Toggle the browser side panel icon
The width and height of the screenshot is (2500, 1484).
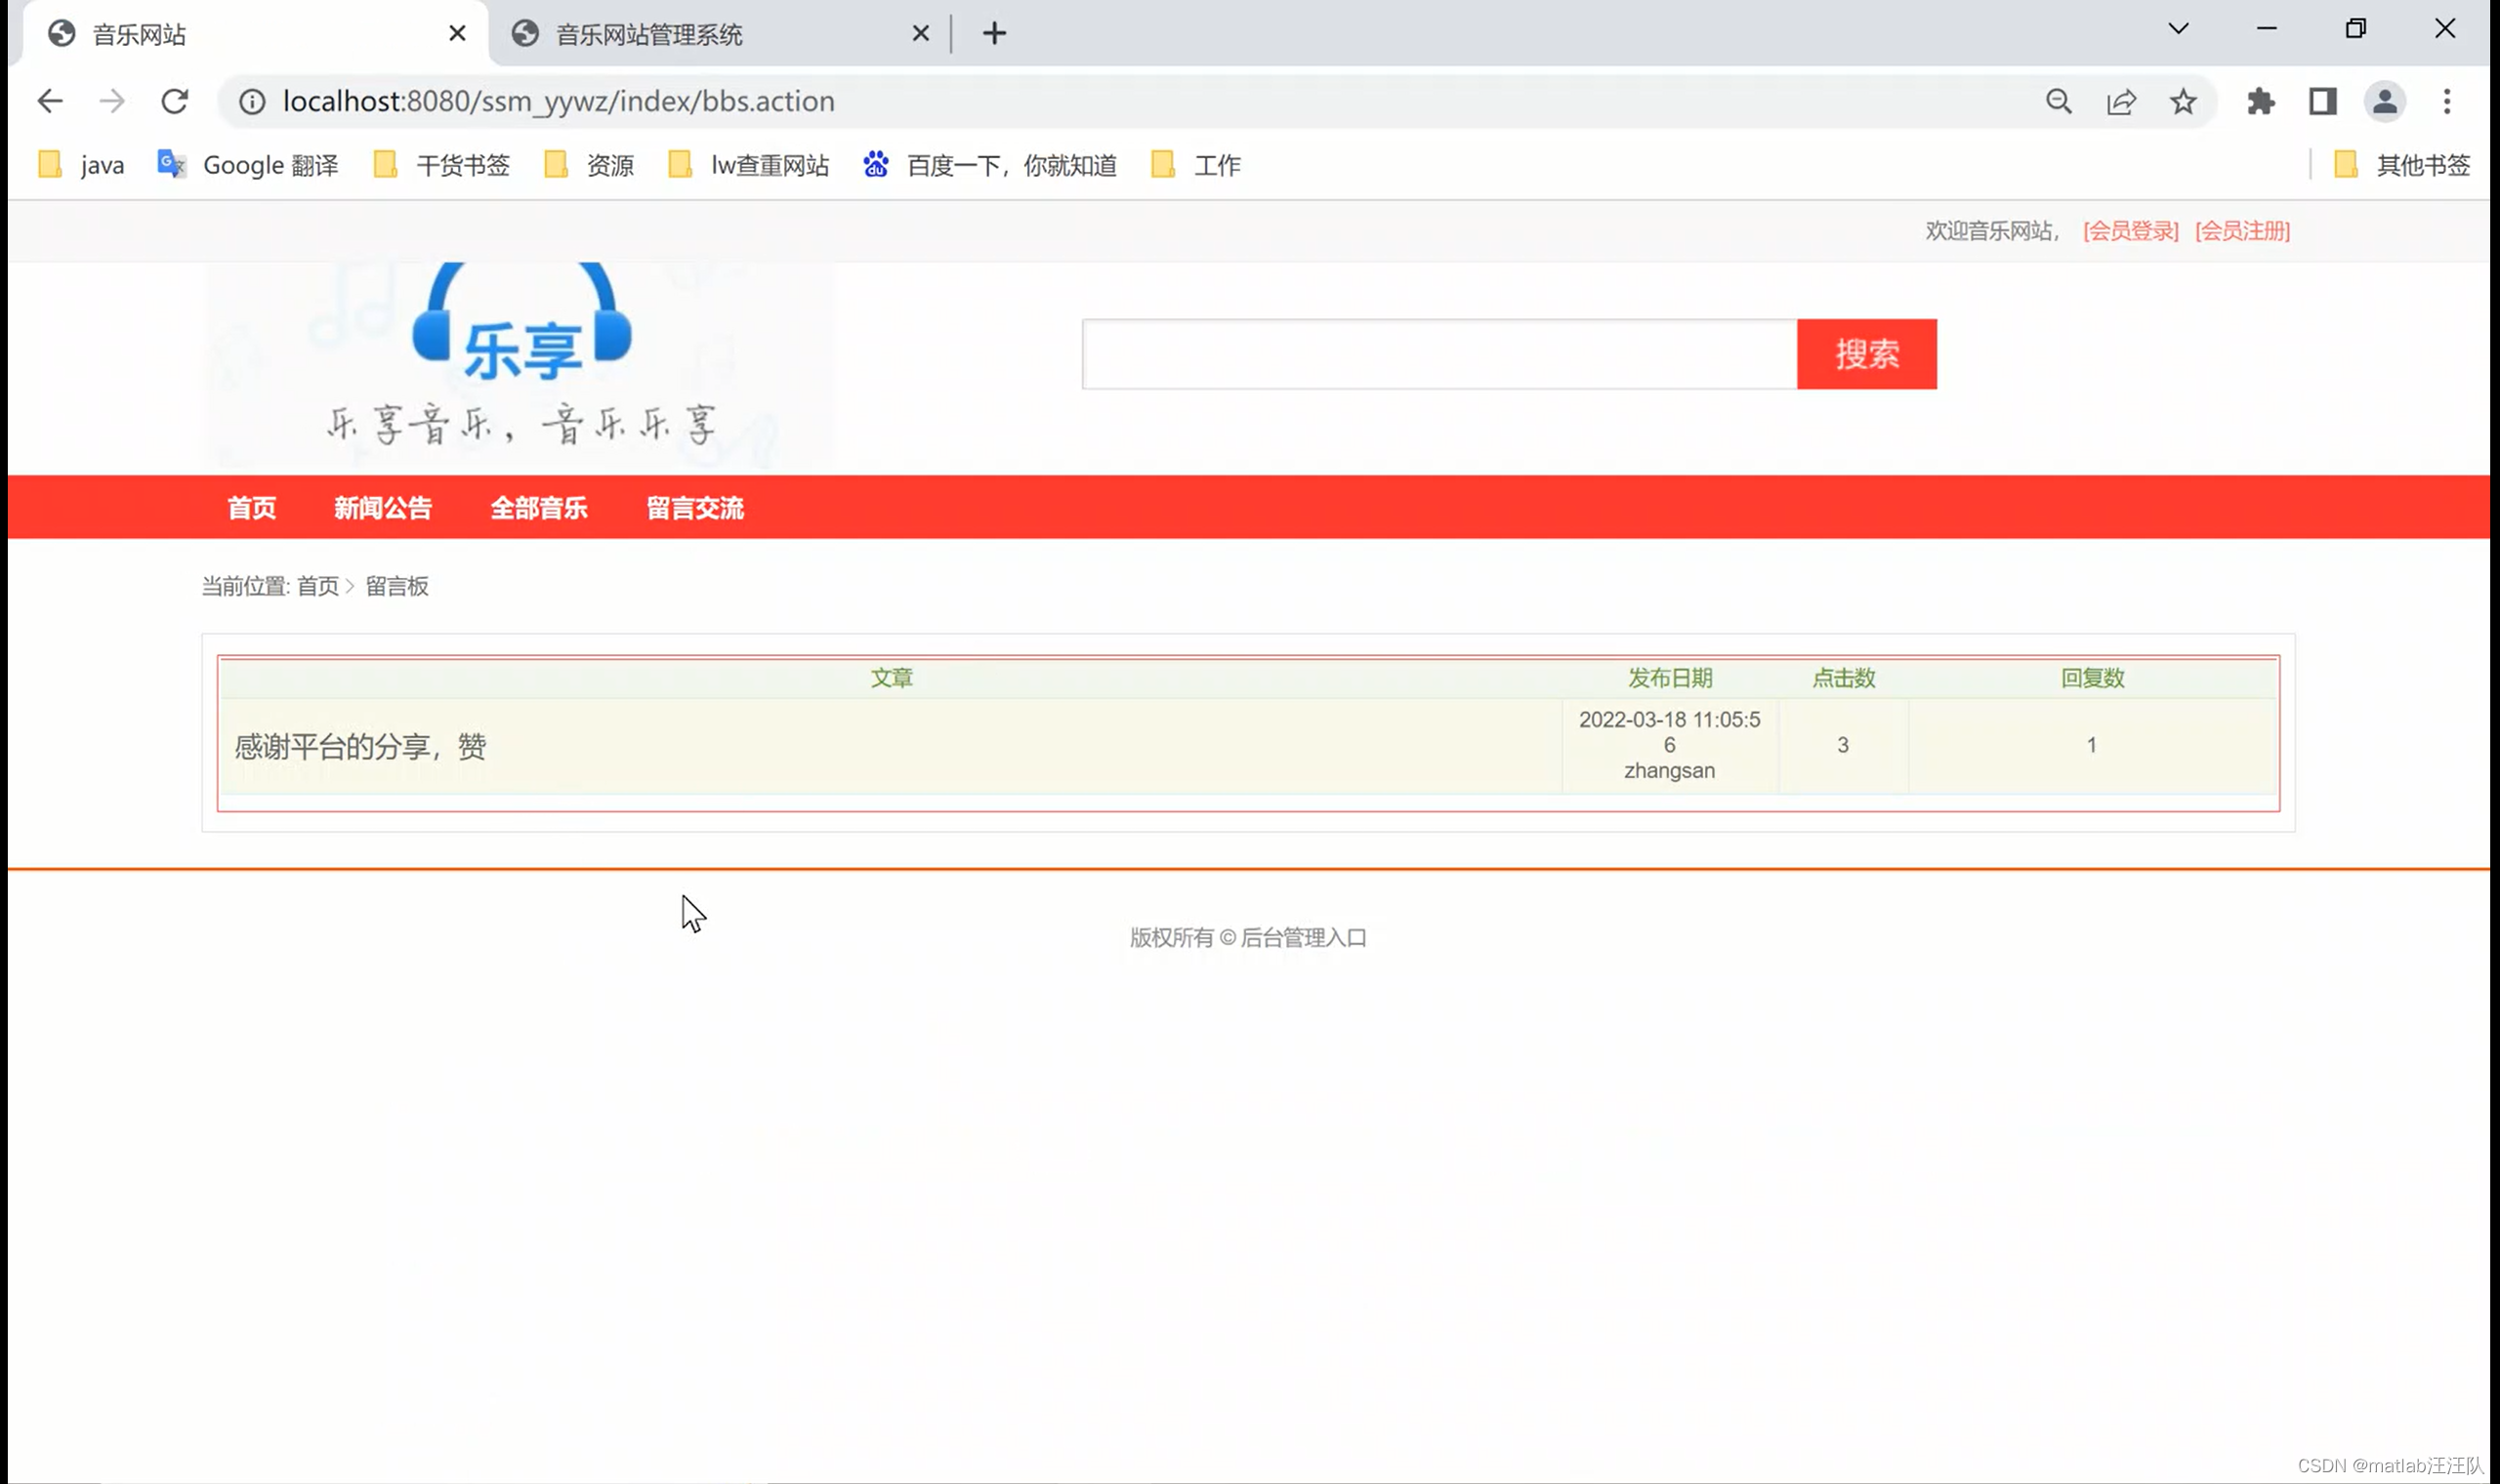[x=2322, y=101]
